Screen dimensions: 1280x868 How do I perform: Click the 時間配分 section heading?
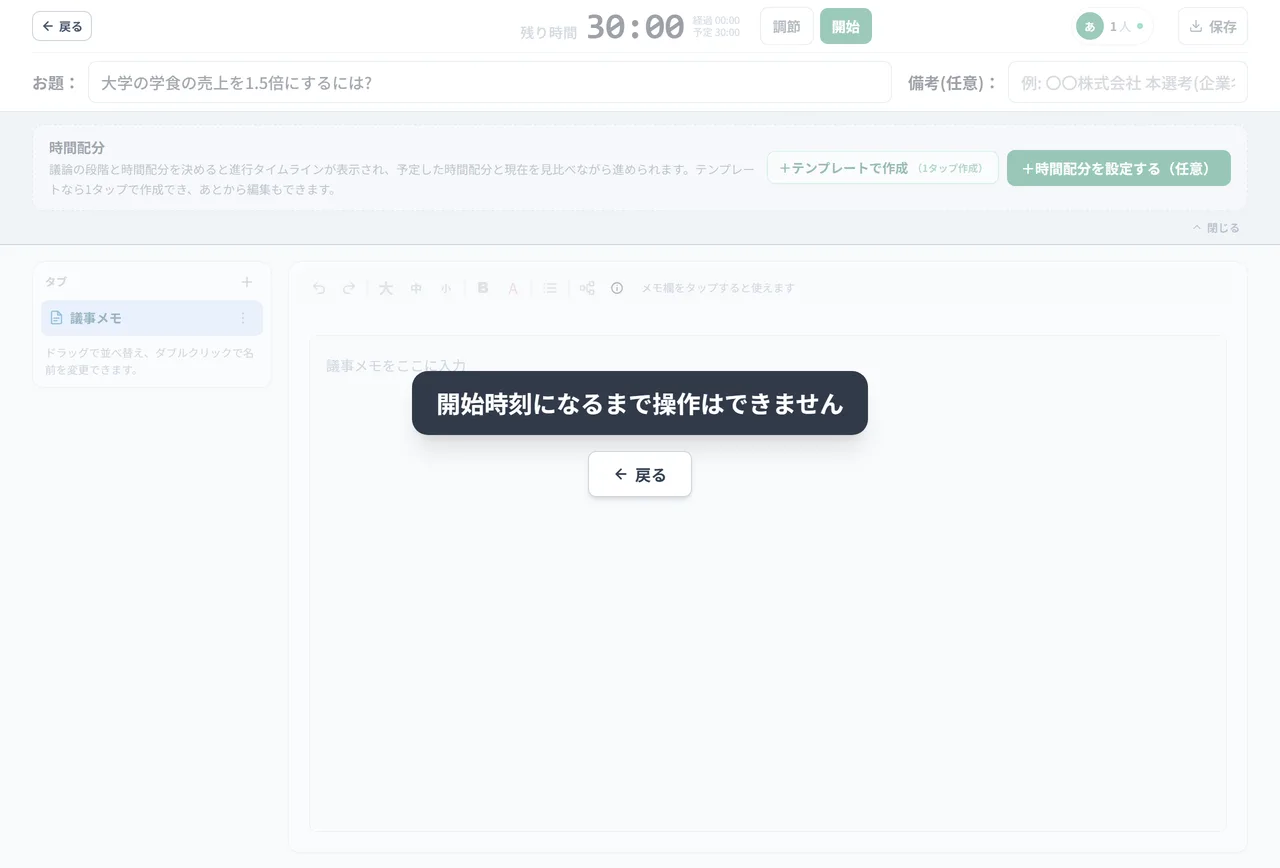[x=77, y=147]
